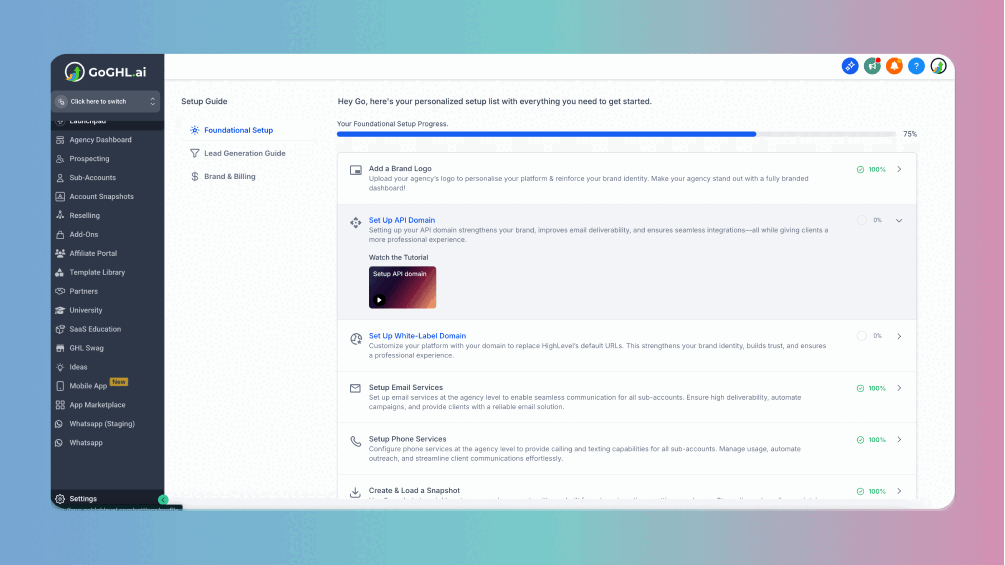Collapse the Set Up API Domain section
1005x565 pixels.
pyautogui.click(x=899, y=220)
